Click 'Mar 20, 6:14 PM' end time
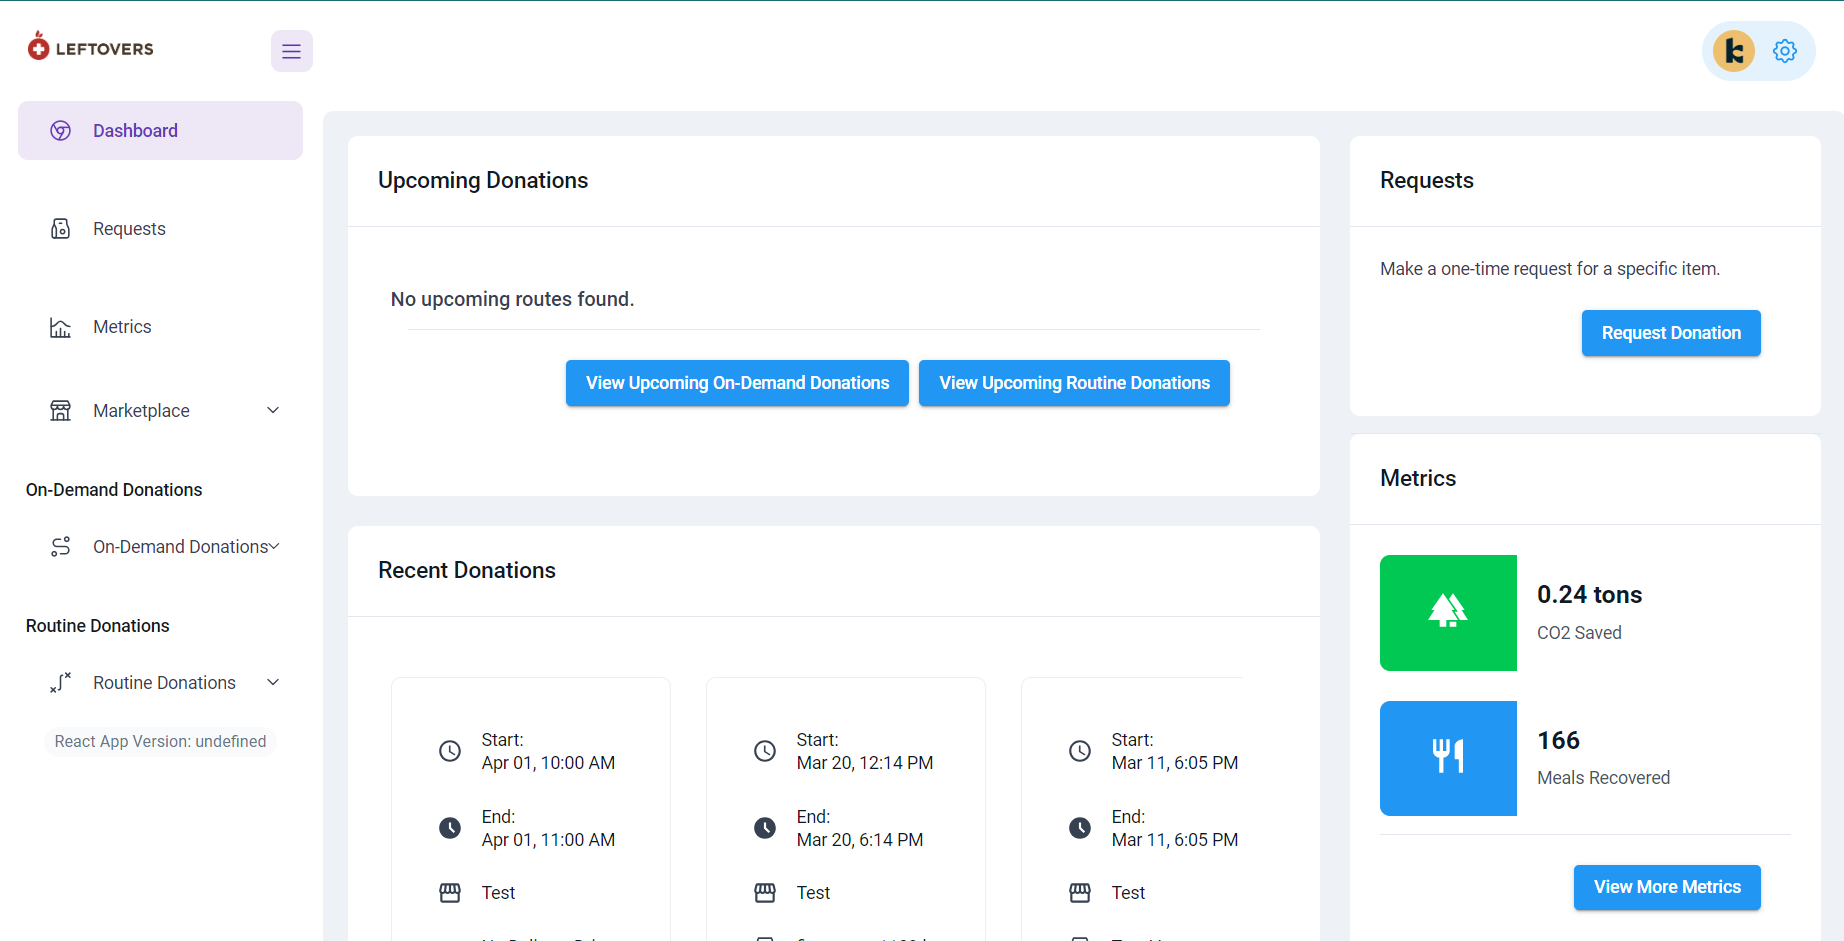 click(x=860, y=840)
